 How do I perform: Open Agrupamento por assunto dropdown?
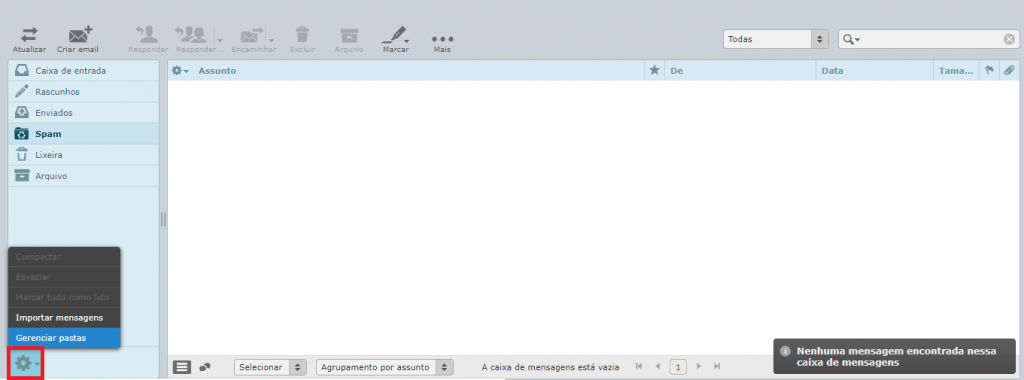[x=385, y=368]
